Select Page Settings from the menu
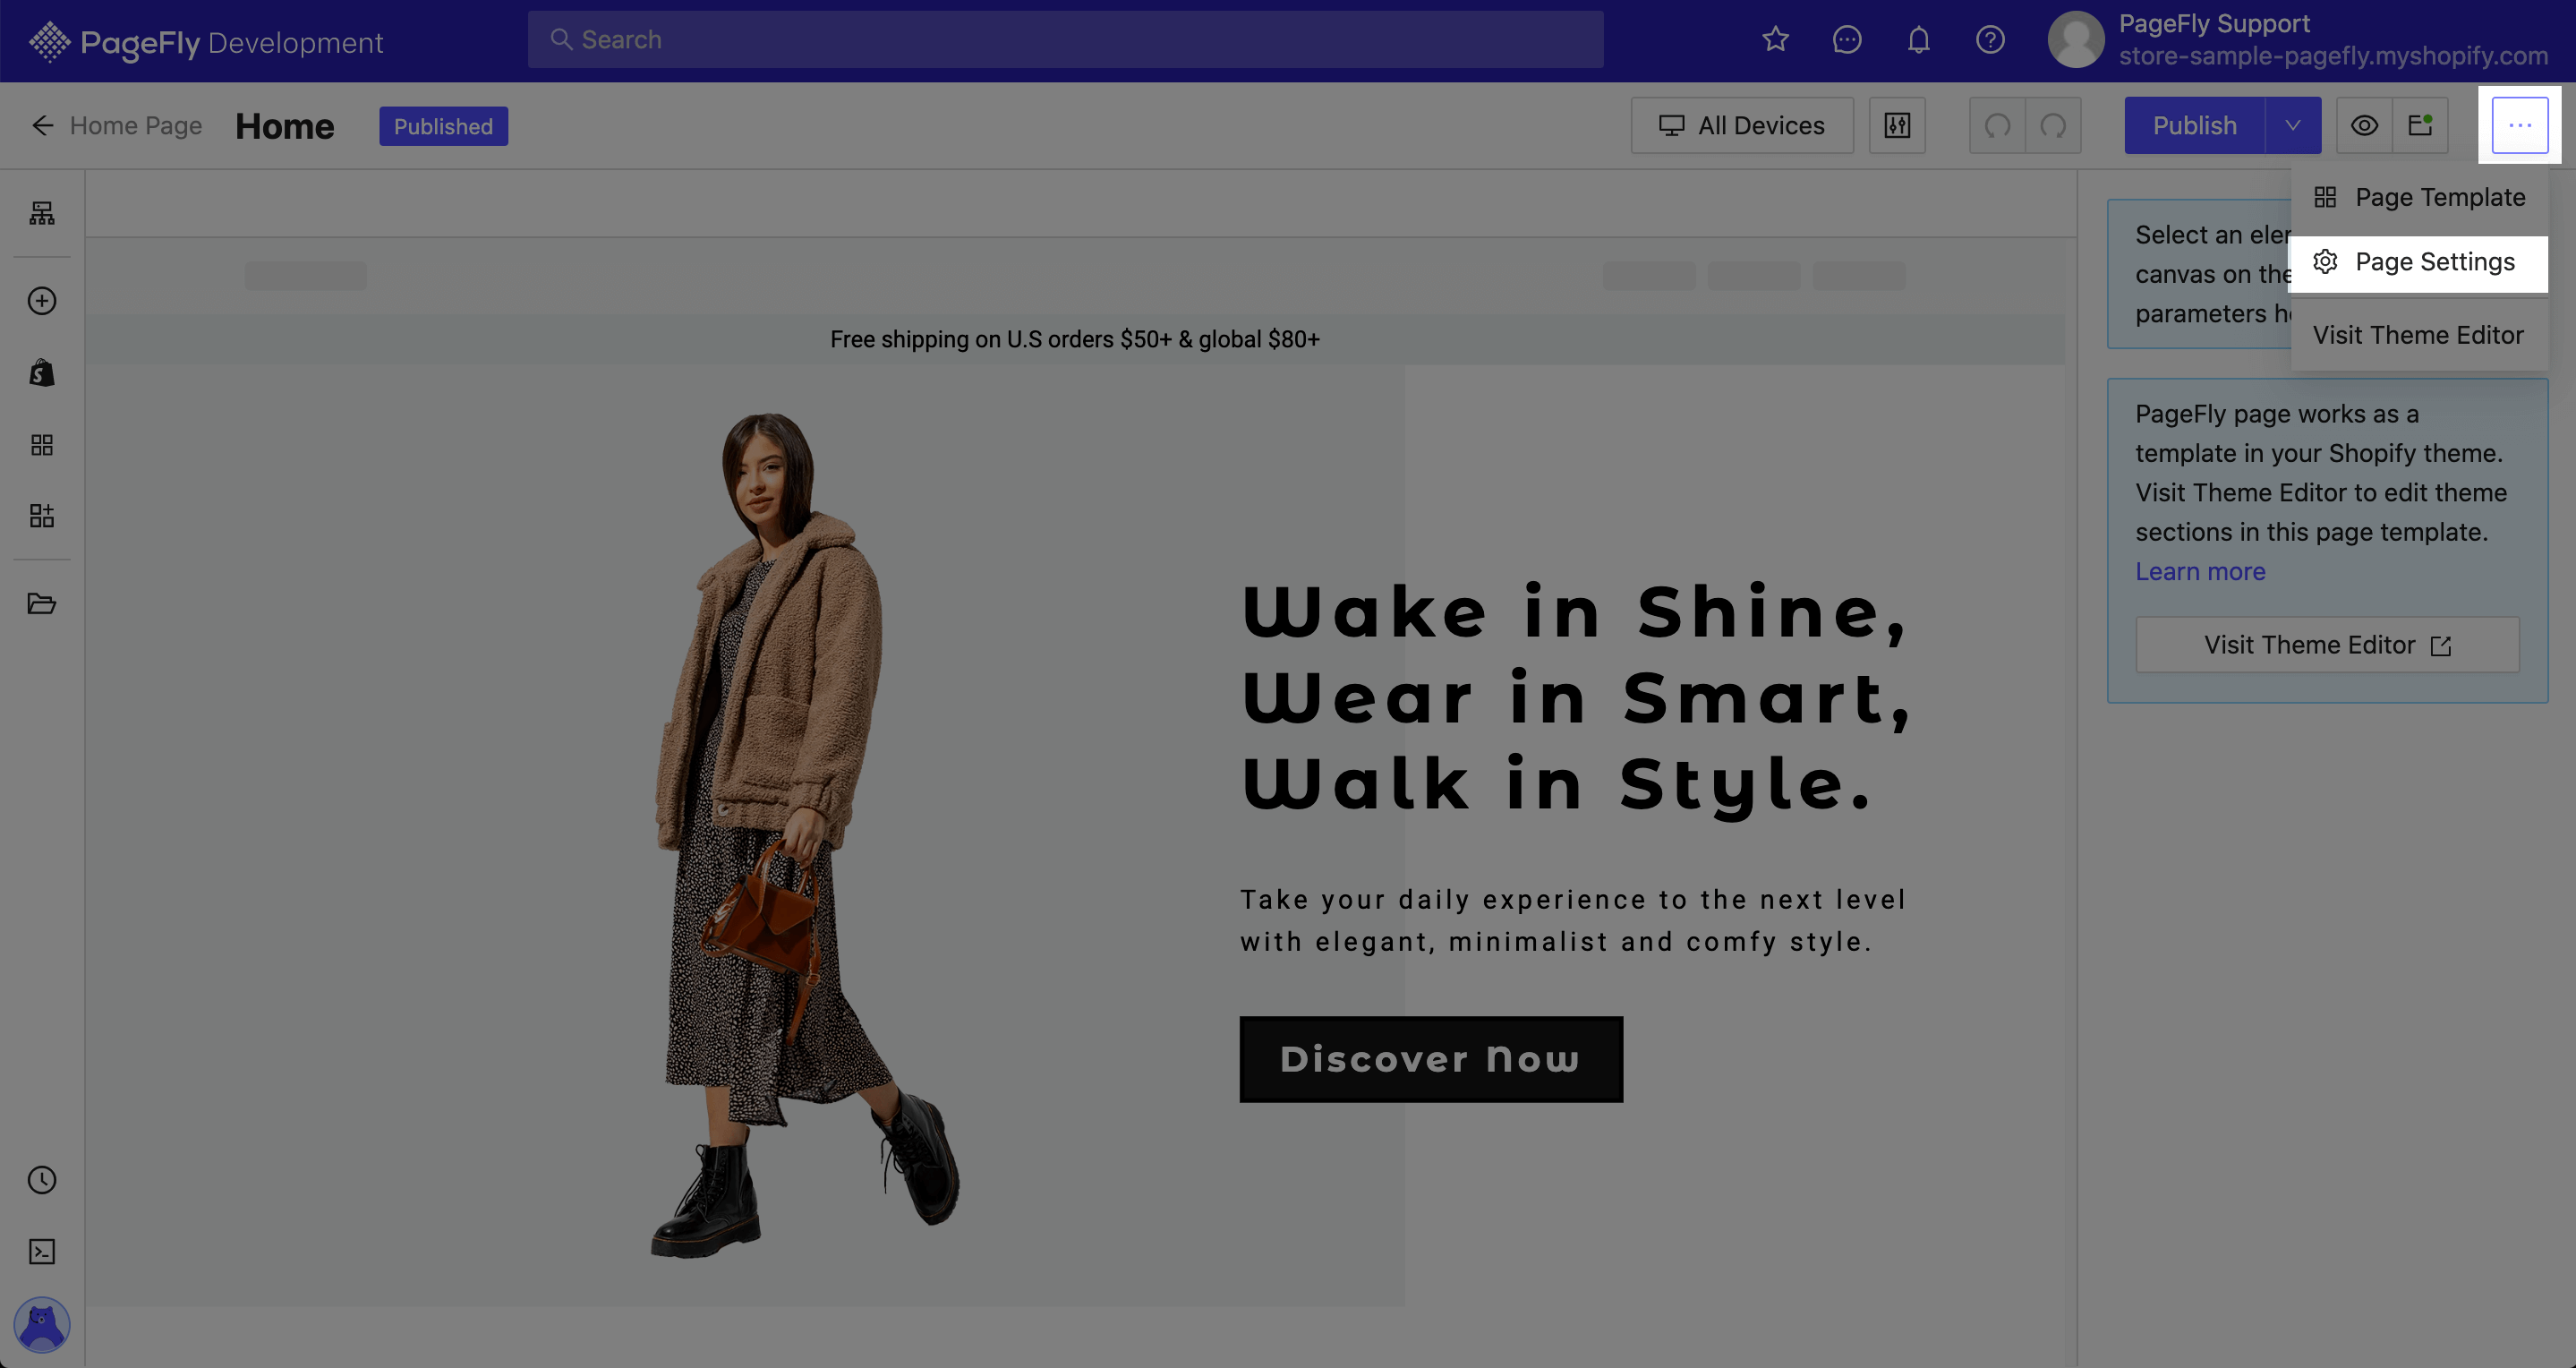 [x=2420, y=263]
